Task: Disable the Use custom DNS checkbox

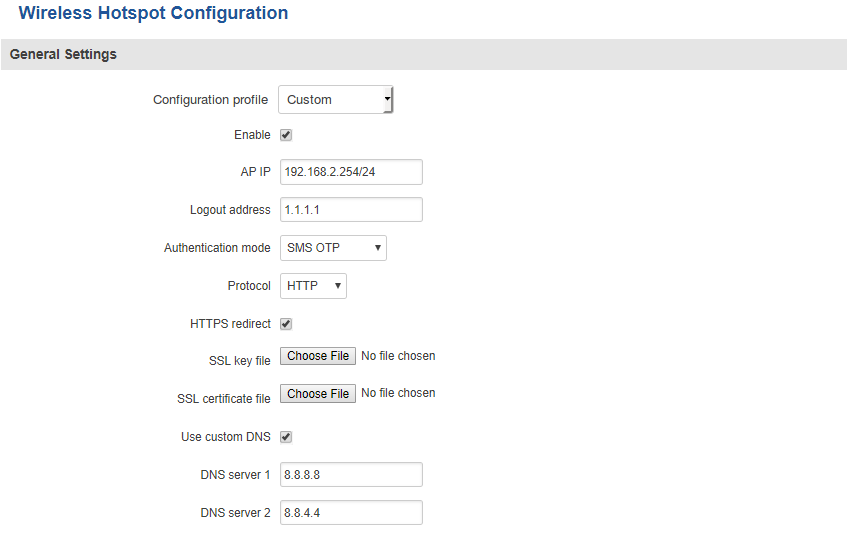Action: point(286,437)
